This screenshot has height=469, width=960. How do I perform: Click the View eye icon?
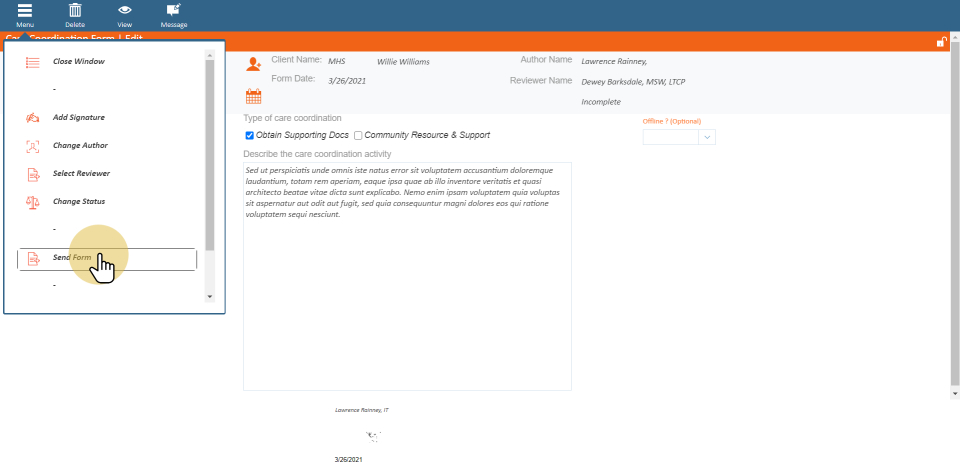point(125,10)
